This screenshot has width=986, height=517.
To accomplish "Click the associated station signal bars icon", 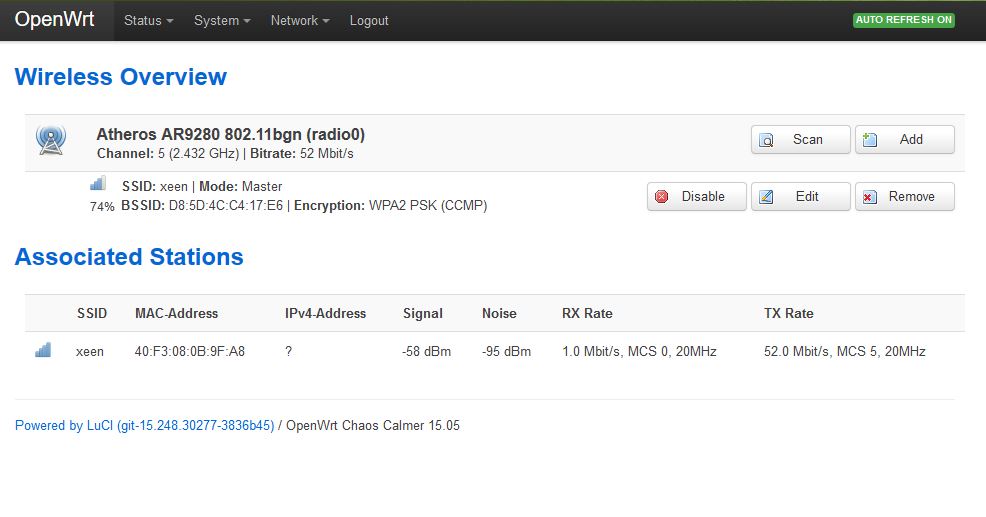I will coord(43,350).
